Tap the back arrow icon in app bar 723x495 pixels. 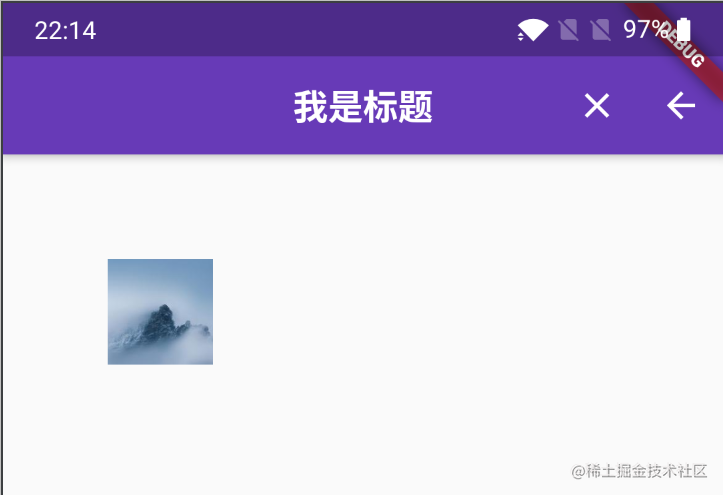[x=681, y=106]
